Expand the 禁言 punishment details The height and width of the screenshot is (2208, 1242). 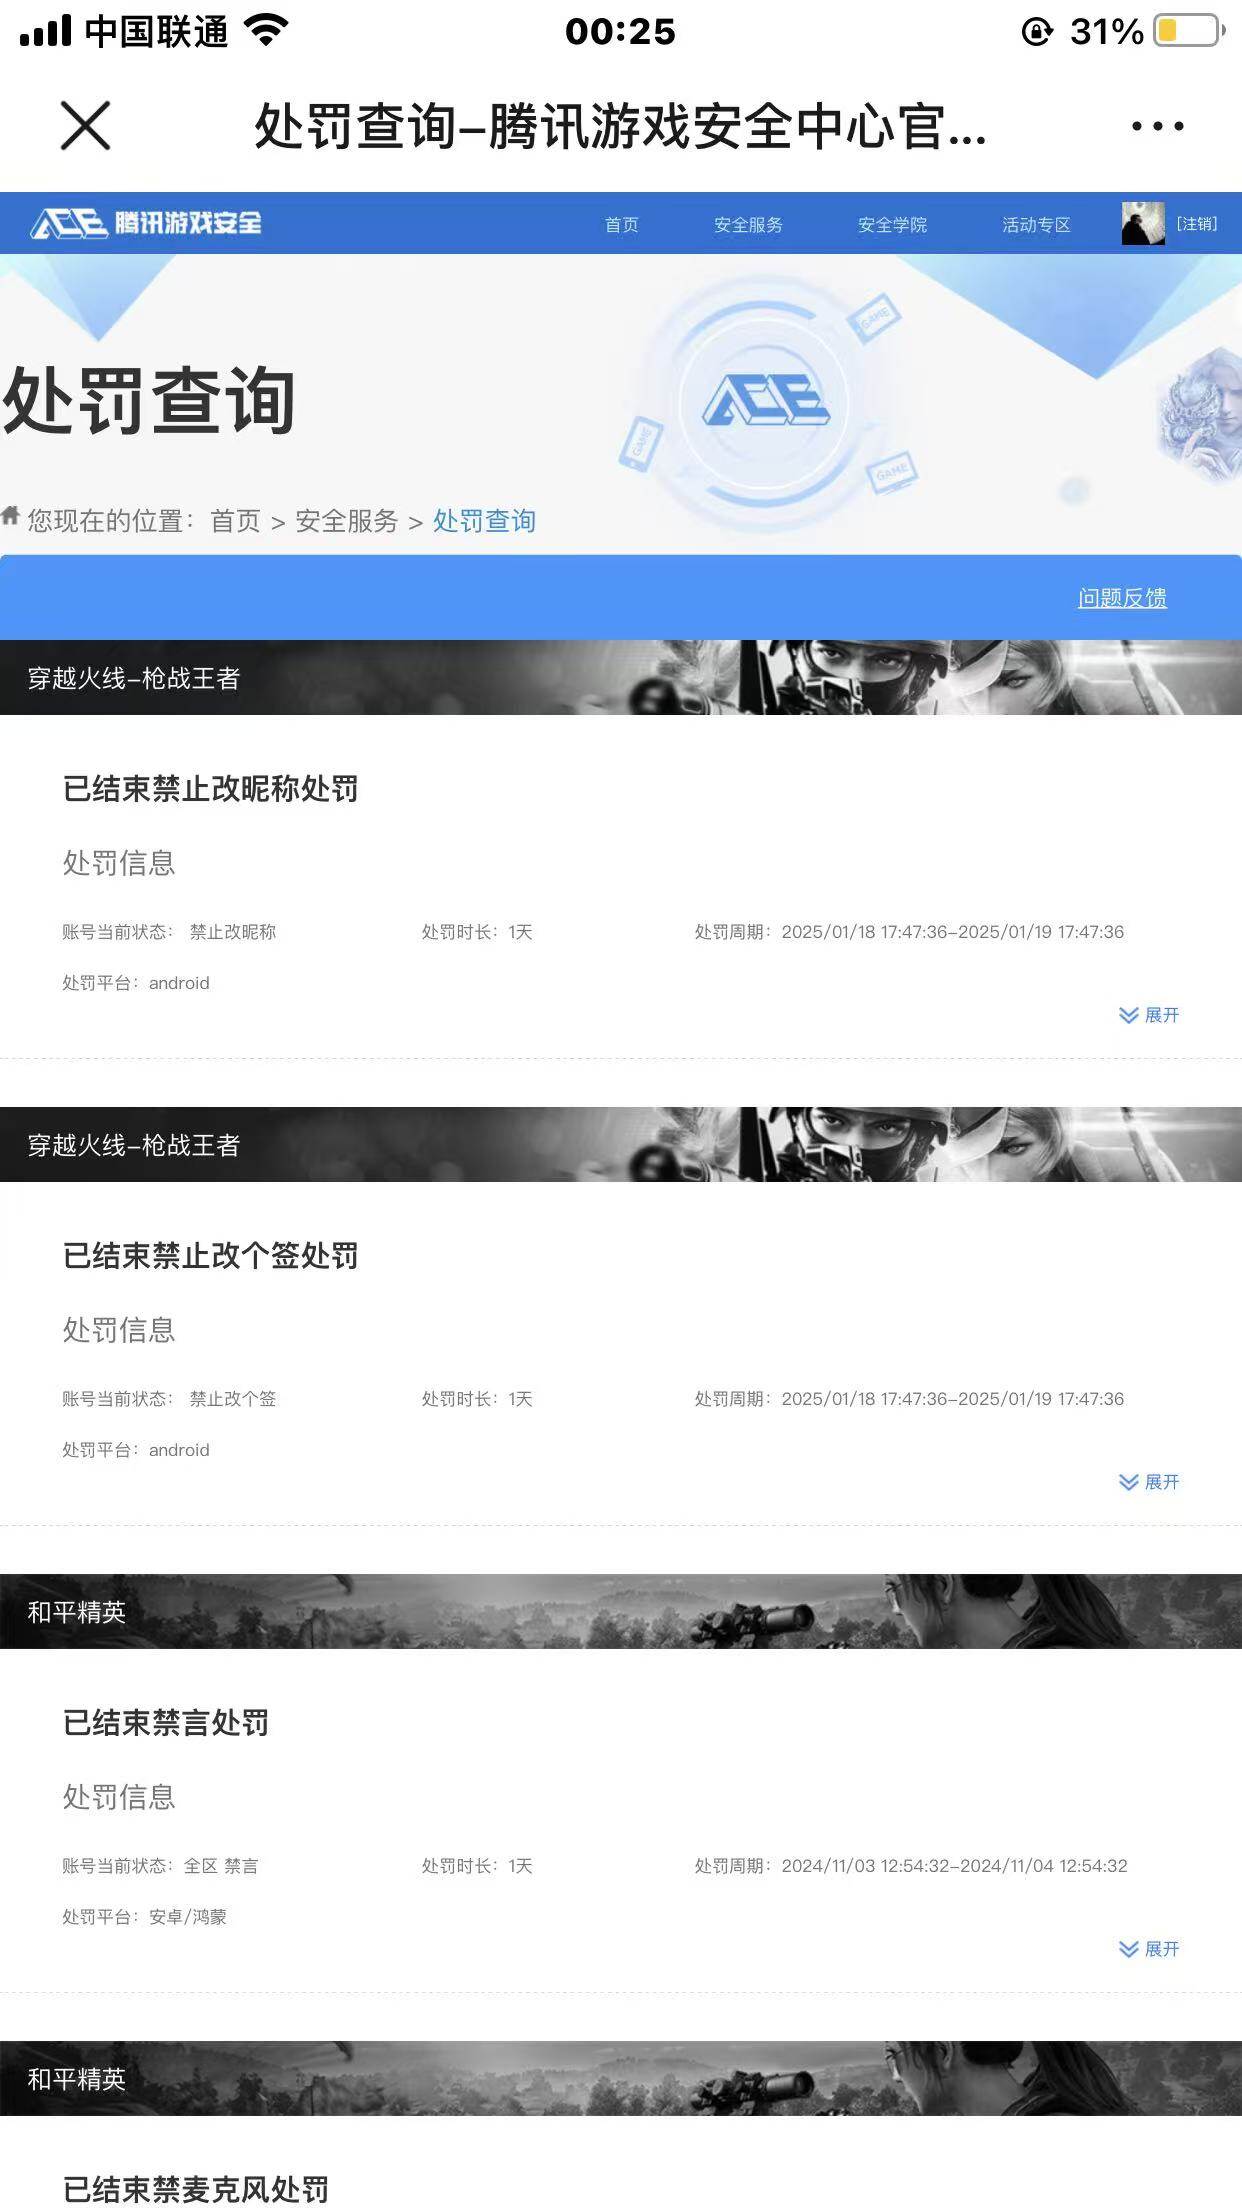coord(1149,1949)
